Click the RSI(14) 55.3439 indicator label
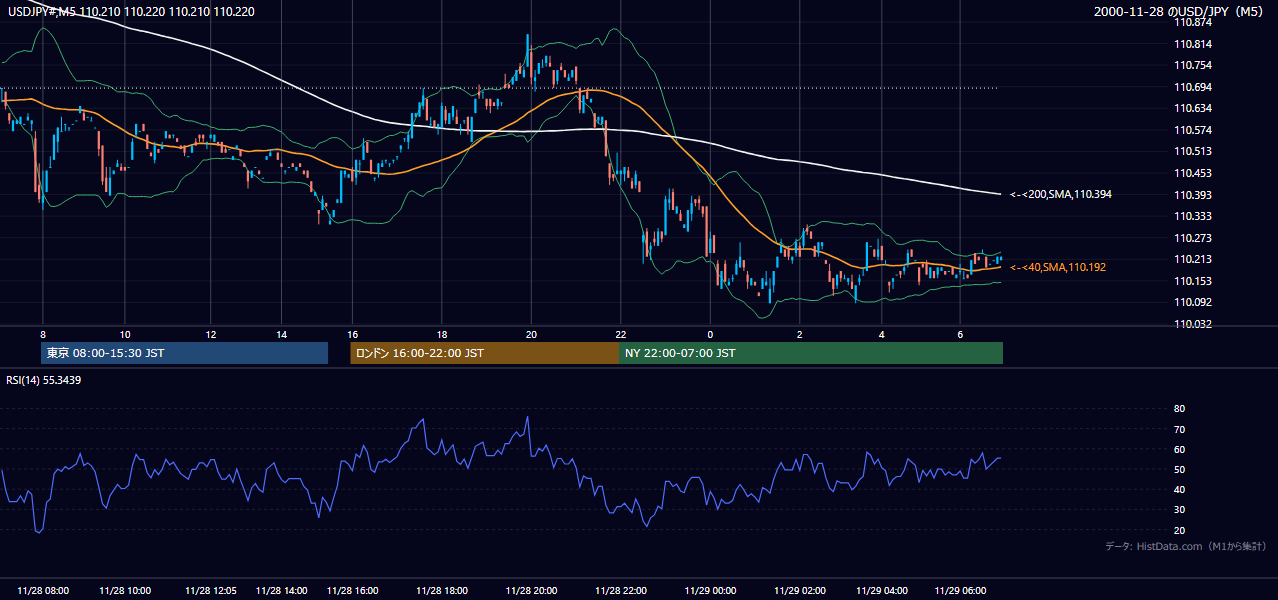This screenshot has width=1278, height=600. (43, 380)
